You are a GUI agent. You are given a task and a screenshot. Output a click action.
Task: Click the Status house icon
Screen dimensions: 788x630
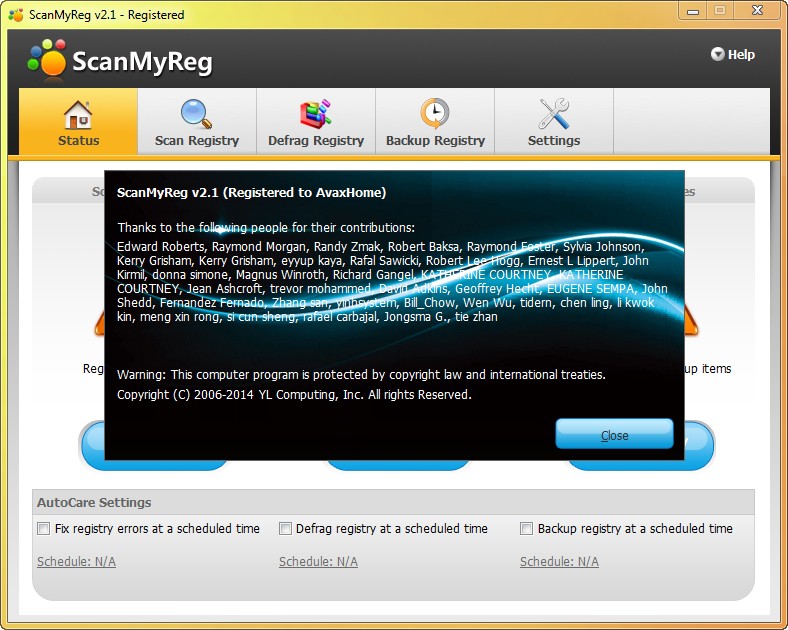pyautogui.click(x=78, y=114)
